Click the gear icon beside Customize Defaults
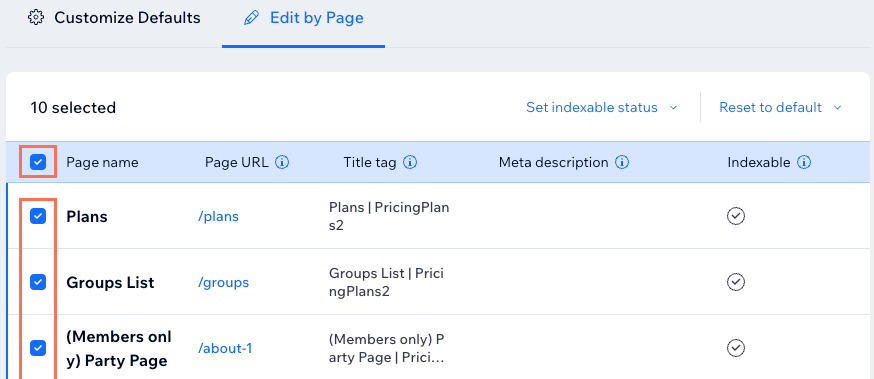 click(36, 18)
